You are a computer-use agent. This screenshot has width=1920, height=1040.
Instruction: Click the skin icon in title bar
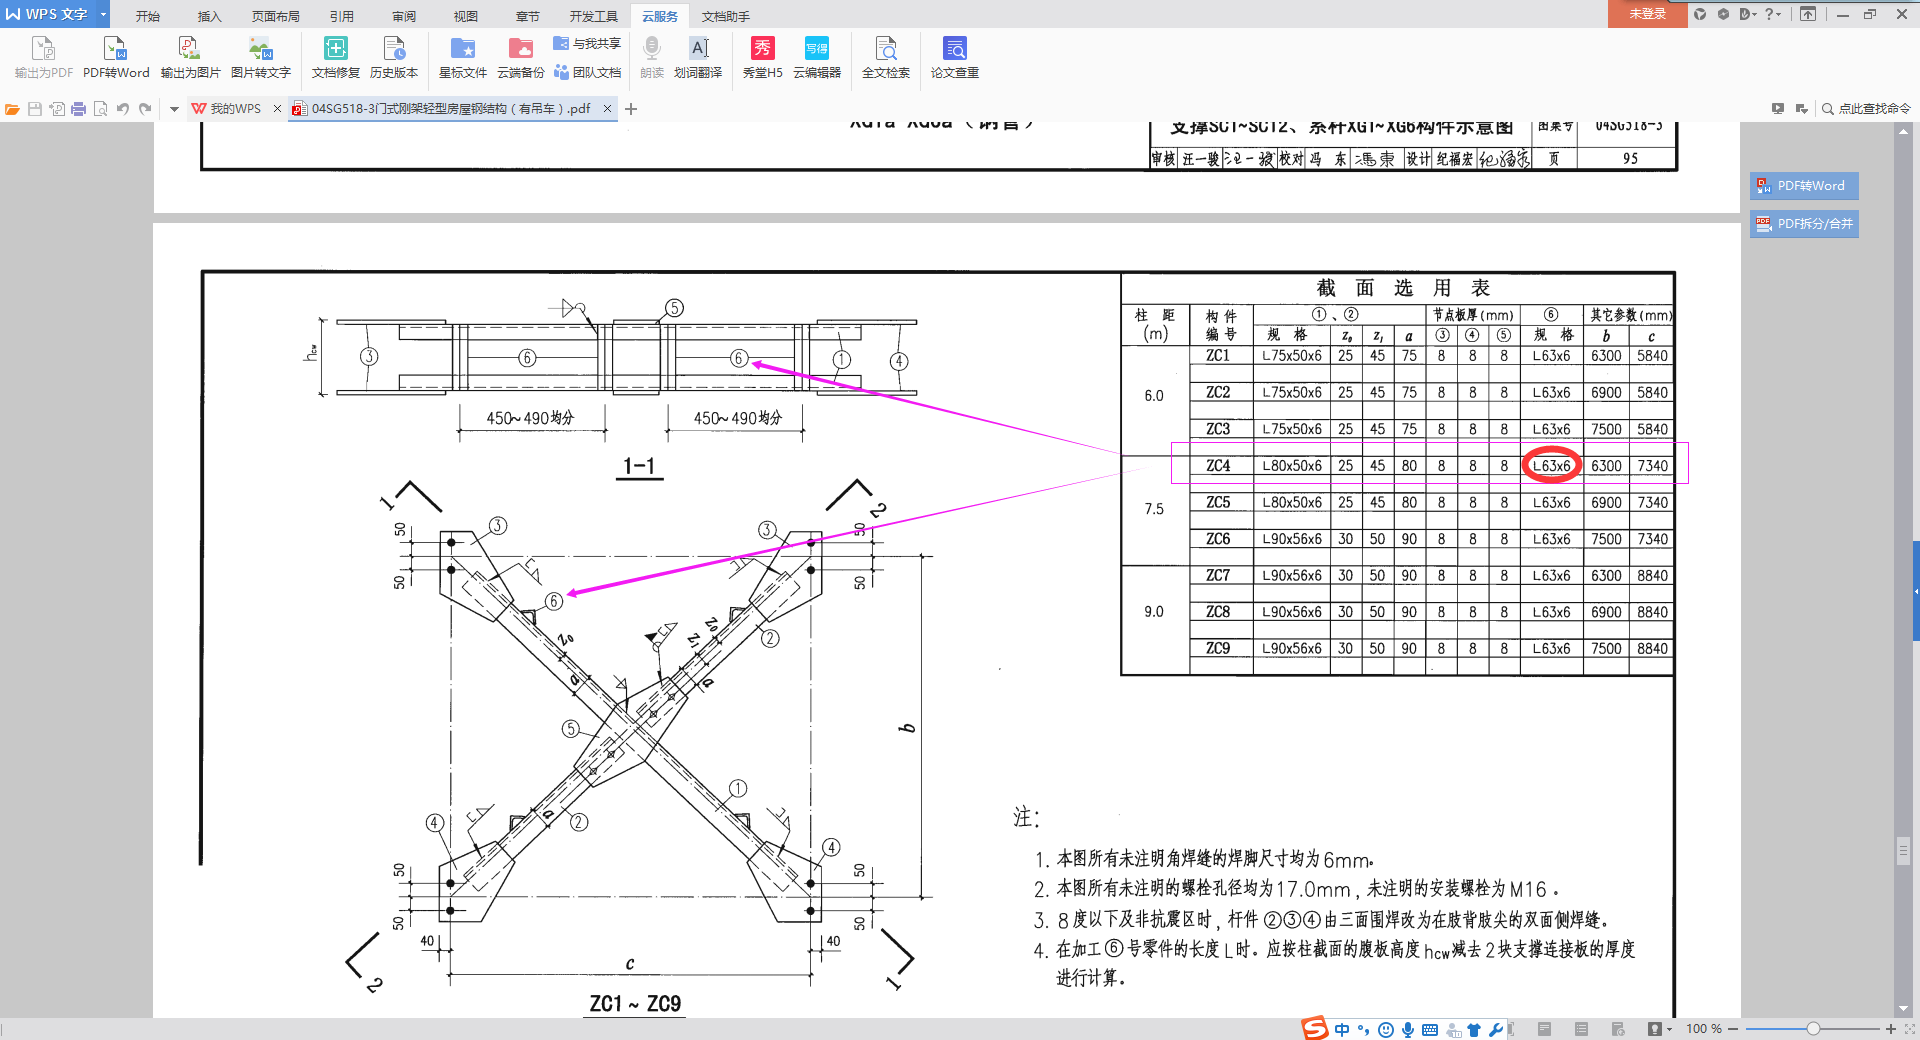tap(1700, 14)
